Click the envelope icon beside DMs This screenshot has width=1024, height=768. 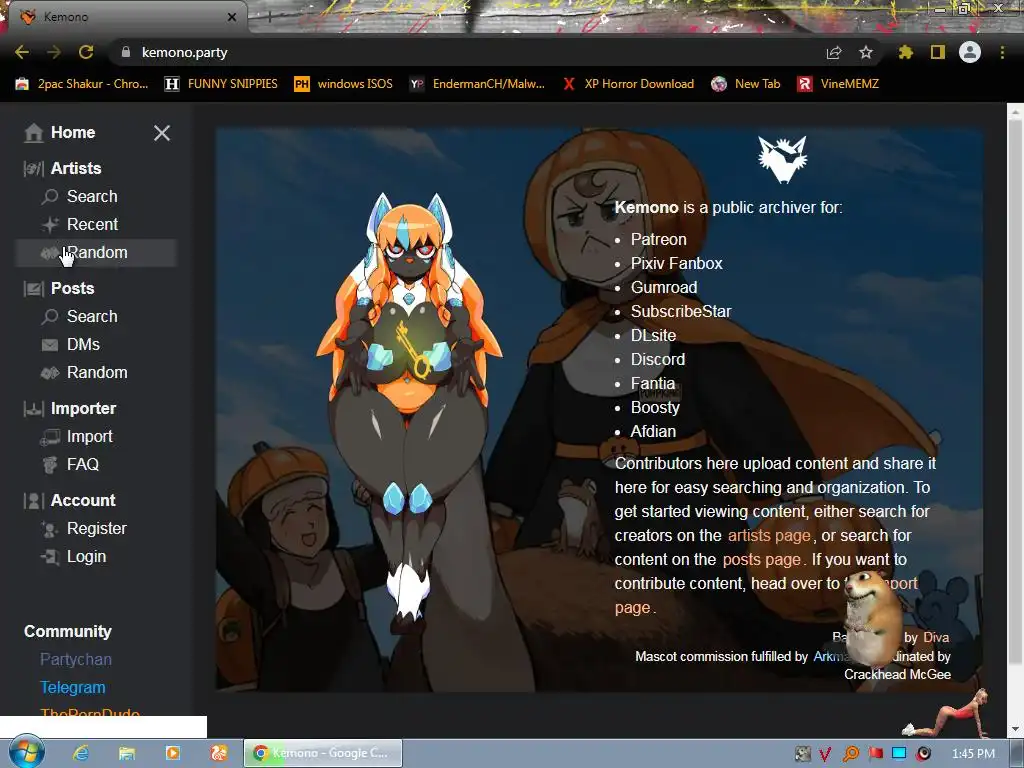pyautogui.click(x=50, y=345)
